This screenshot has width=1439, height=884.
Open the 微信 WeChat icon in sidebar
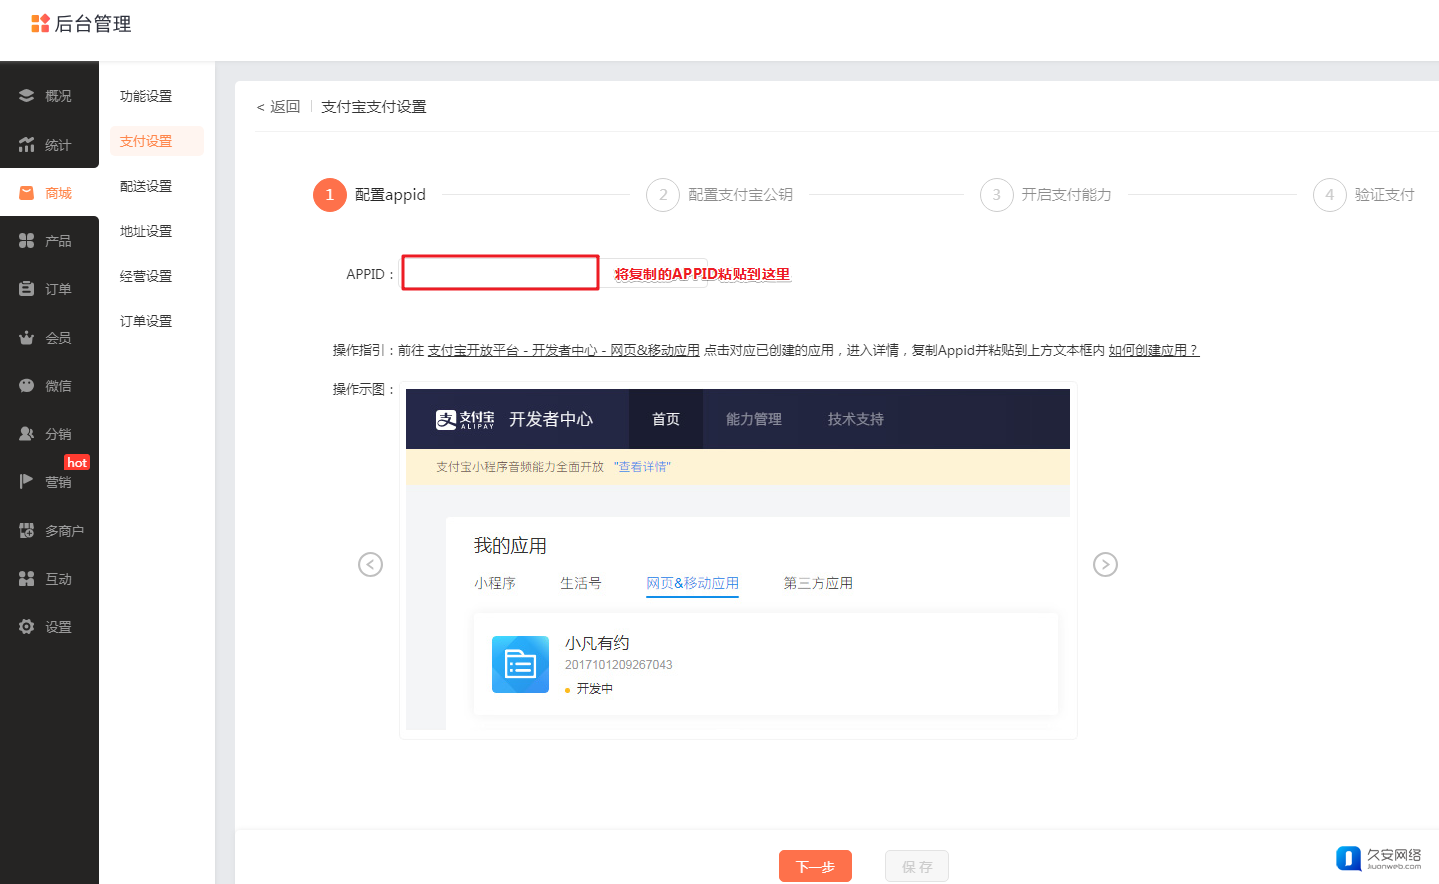click(x=27, y=386)
